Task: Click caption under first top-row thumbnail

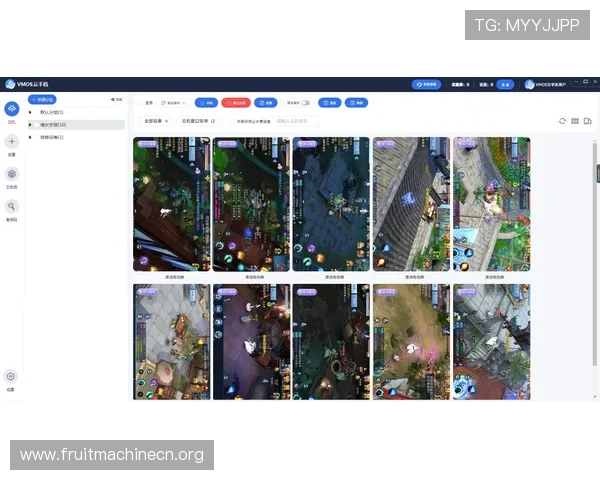Action: point(174,277)
